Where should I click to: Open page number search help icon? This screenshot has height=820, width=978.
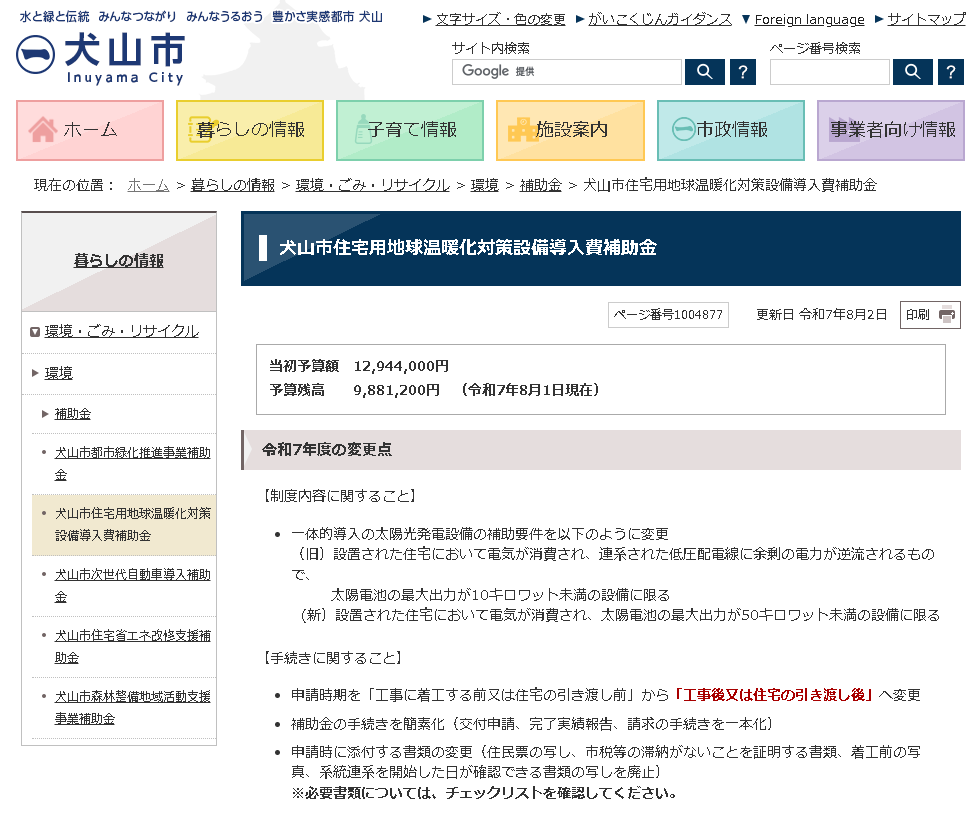click(951, 72)
